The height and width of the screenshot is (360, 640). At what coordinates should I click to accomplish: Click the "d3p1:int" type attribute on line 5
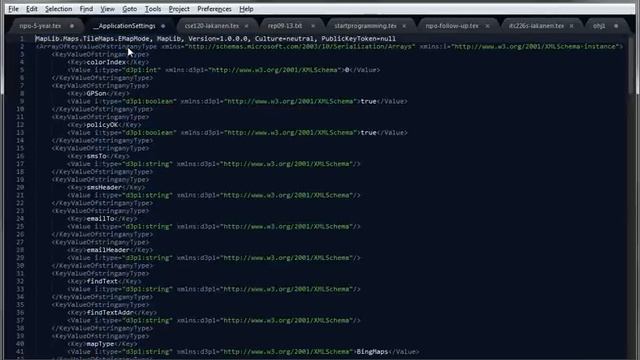(x=143, y=70)
